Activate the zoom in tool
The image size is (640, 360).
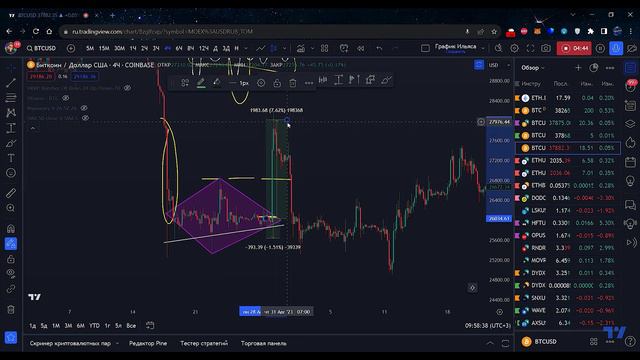(11, 208)
